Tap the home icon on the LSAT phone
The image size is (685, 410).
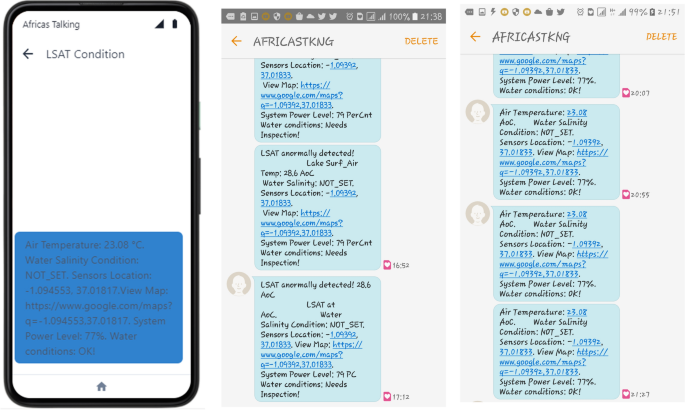[101, 386]
